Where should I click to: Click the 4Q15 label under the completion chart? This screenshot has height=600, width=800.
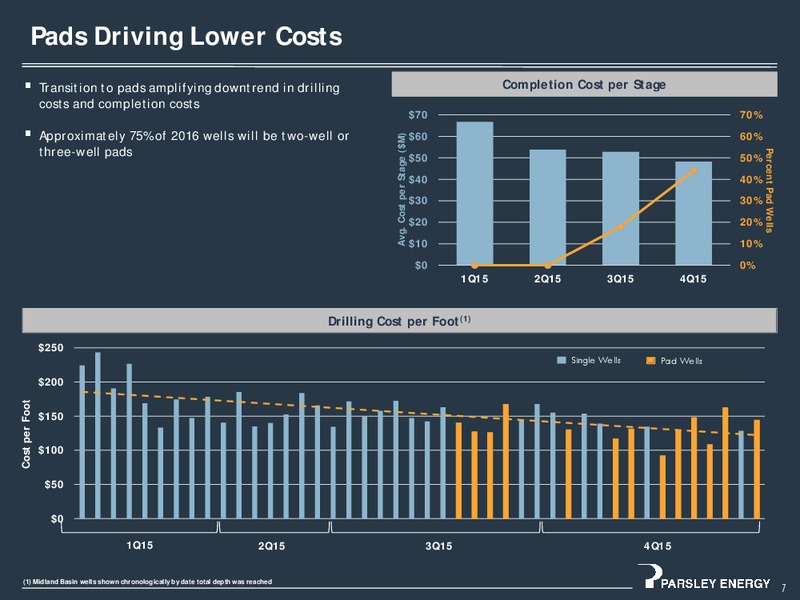pos(693,279)
